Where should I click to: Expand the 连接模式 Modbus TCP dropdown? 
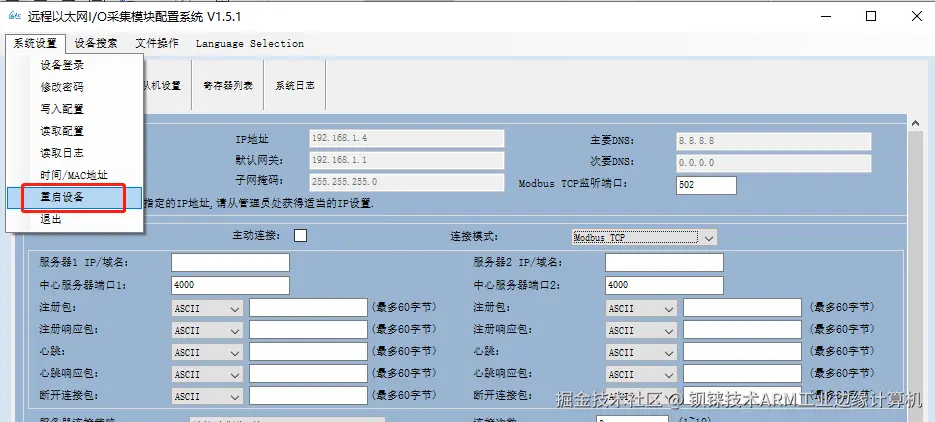coord(644,237)
